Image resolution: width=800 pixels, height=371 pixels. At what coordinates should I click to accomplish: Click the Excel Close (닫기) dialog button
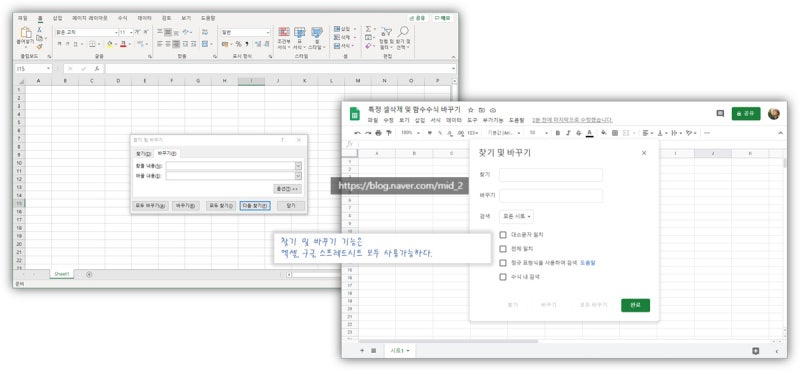tap(291, 206)
